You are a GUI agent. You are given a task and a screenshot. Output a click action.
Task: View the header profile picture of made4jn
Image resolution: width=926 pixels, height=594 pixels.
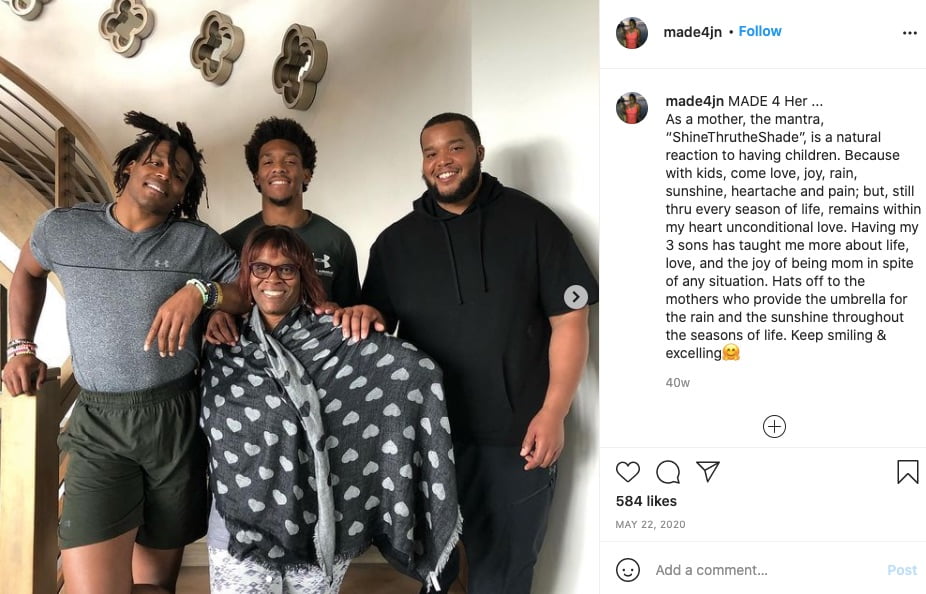click(632, 32)
